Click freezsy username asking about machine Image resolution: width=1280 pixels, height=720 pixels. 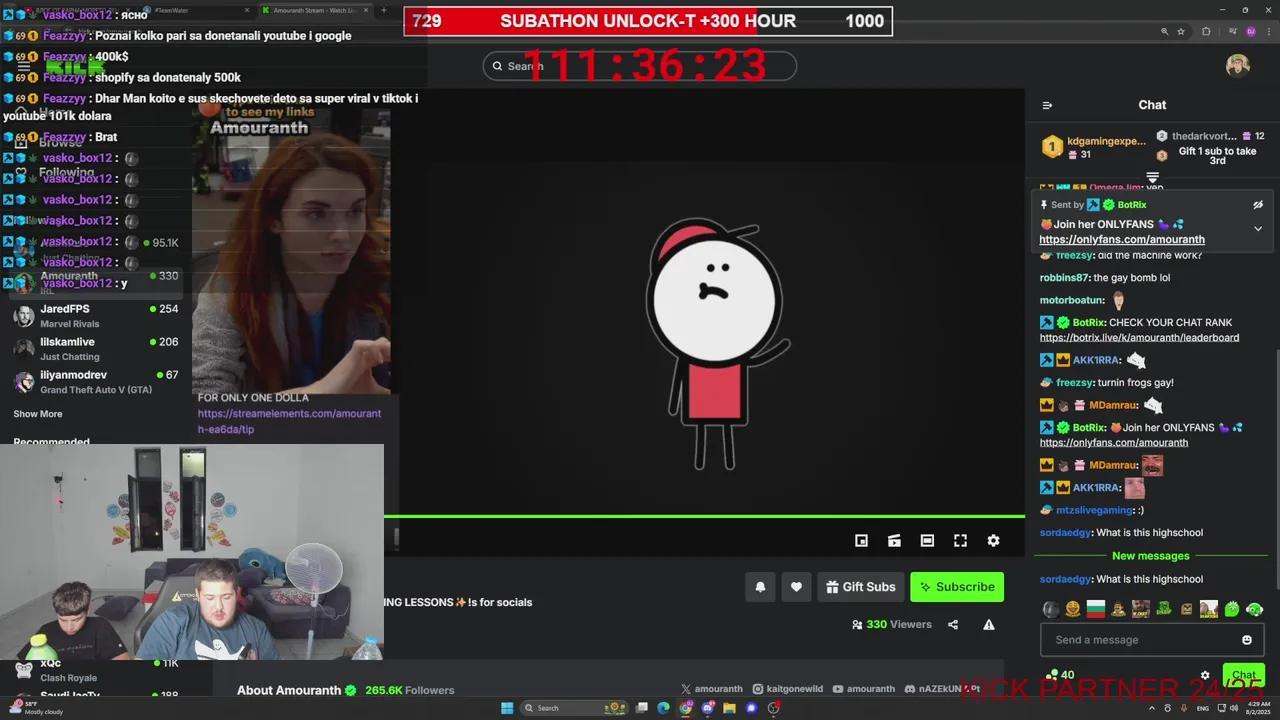[x=1075, y=255]
